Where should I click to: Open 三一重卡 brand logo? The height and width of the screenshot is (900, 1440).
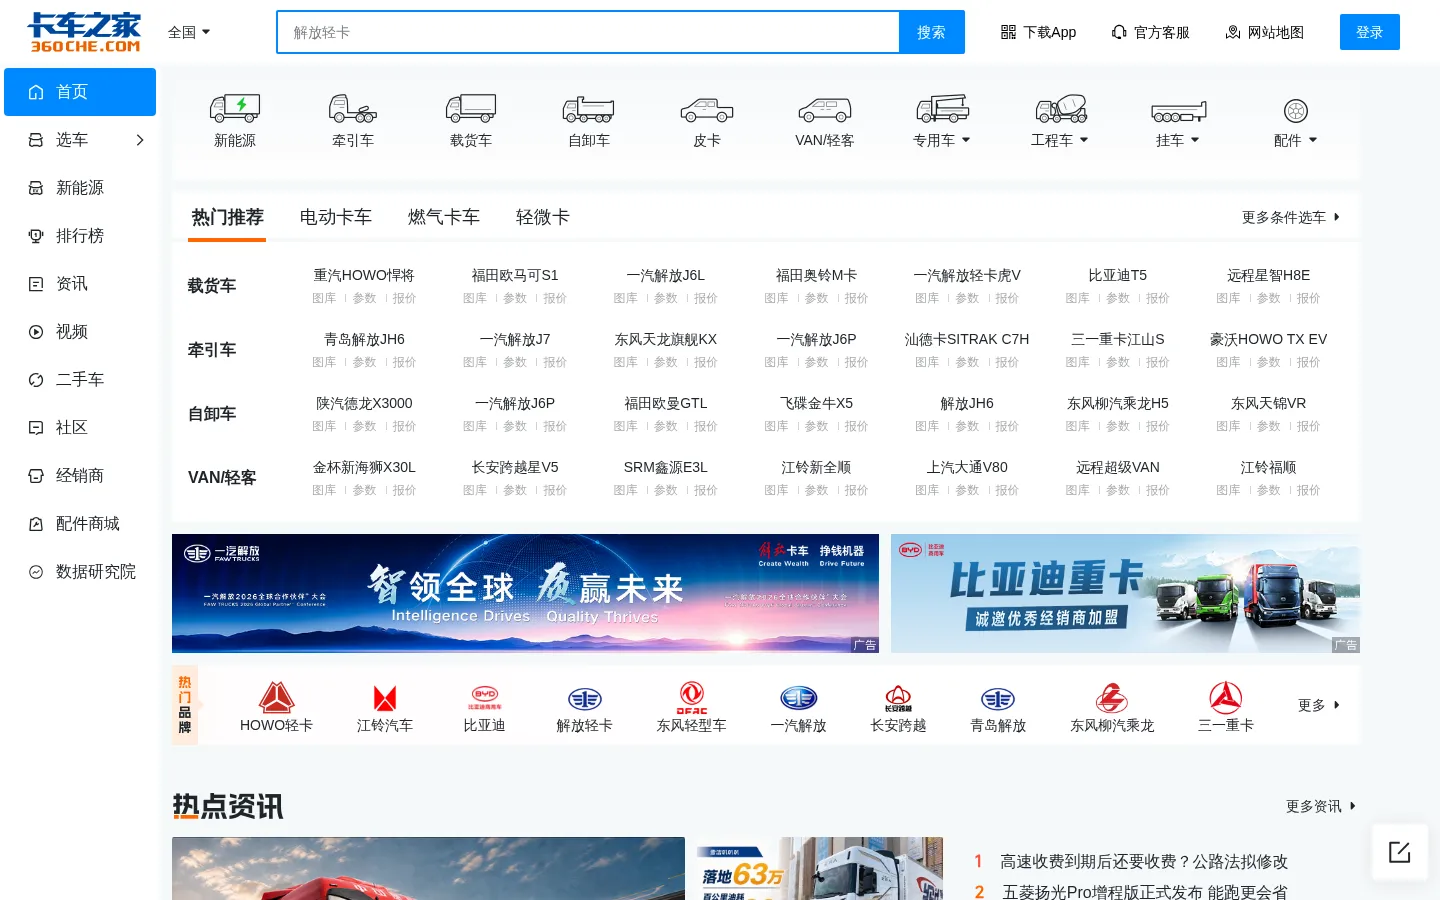(1226, 697)
